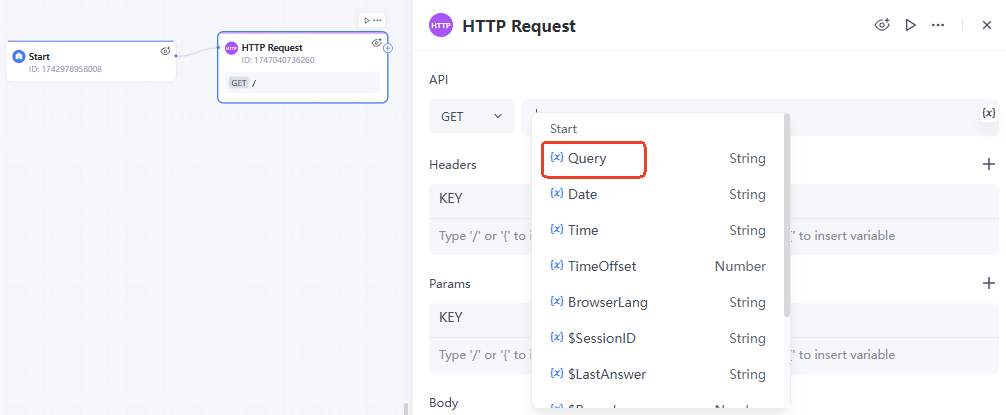
Task: Select the $LastAnswer variable
Action: tap(660, 374)
